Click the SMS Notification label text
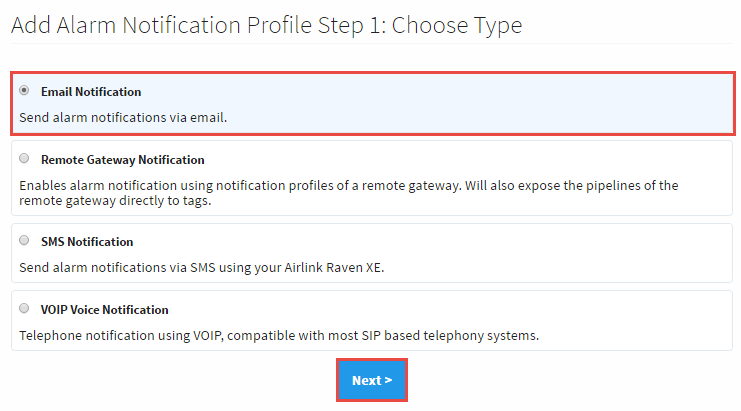Viewport: 741px width, 411px height. pos(87,241)
